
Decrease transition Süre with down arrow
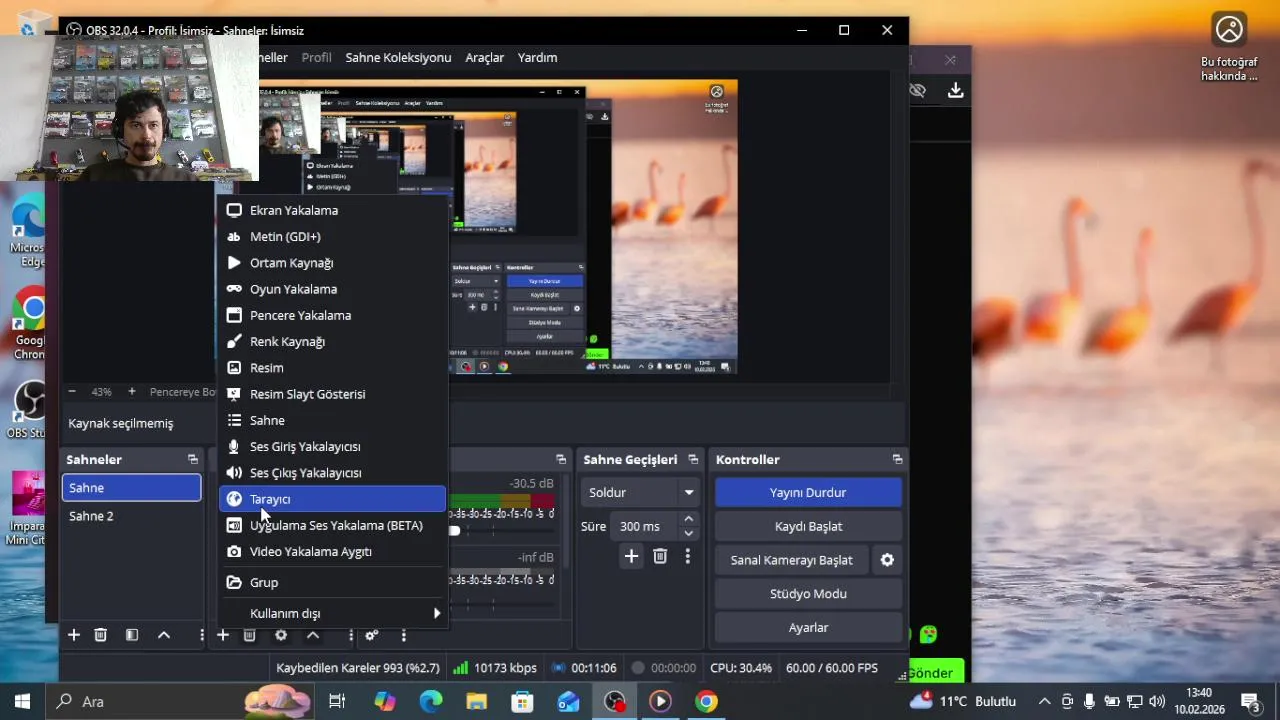688,533
